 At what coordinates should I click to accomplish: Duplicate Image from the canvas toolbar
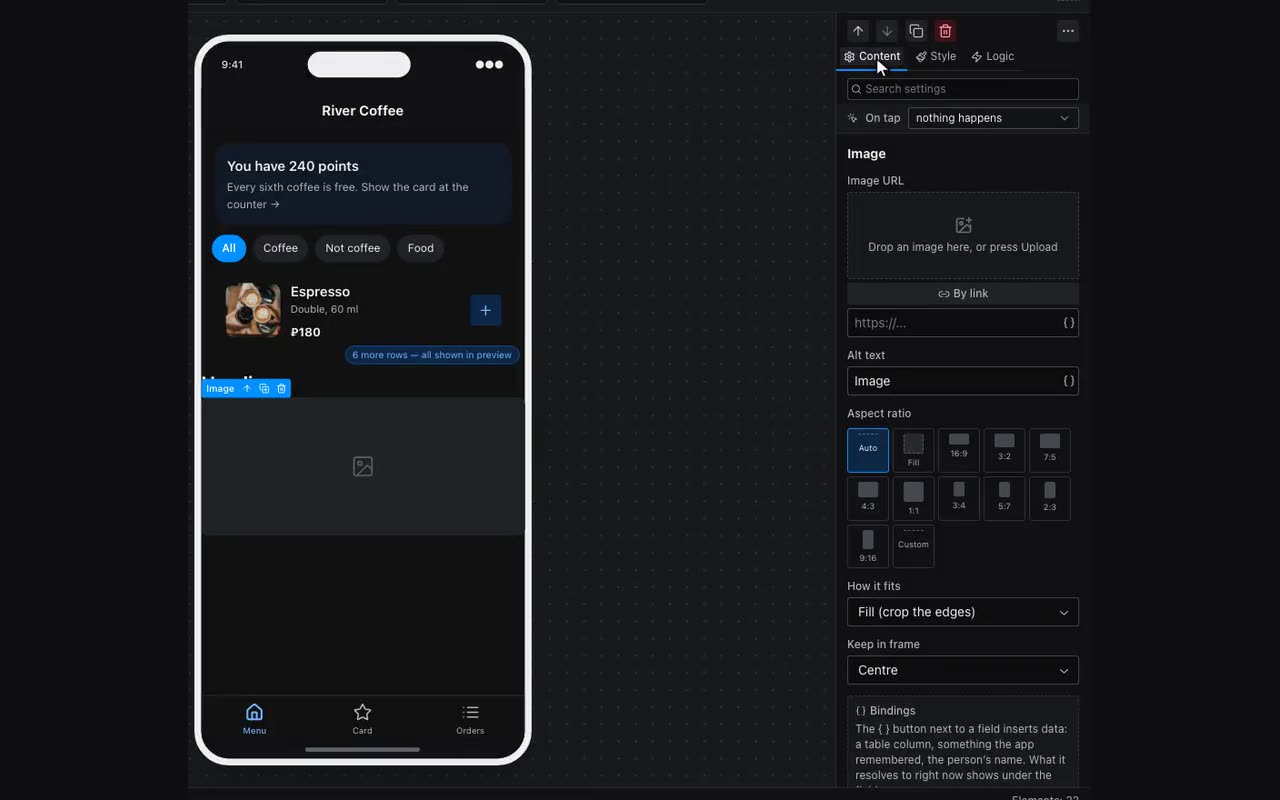(264, 389)
